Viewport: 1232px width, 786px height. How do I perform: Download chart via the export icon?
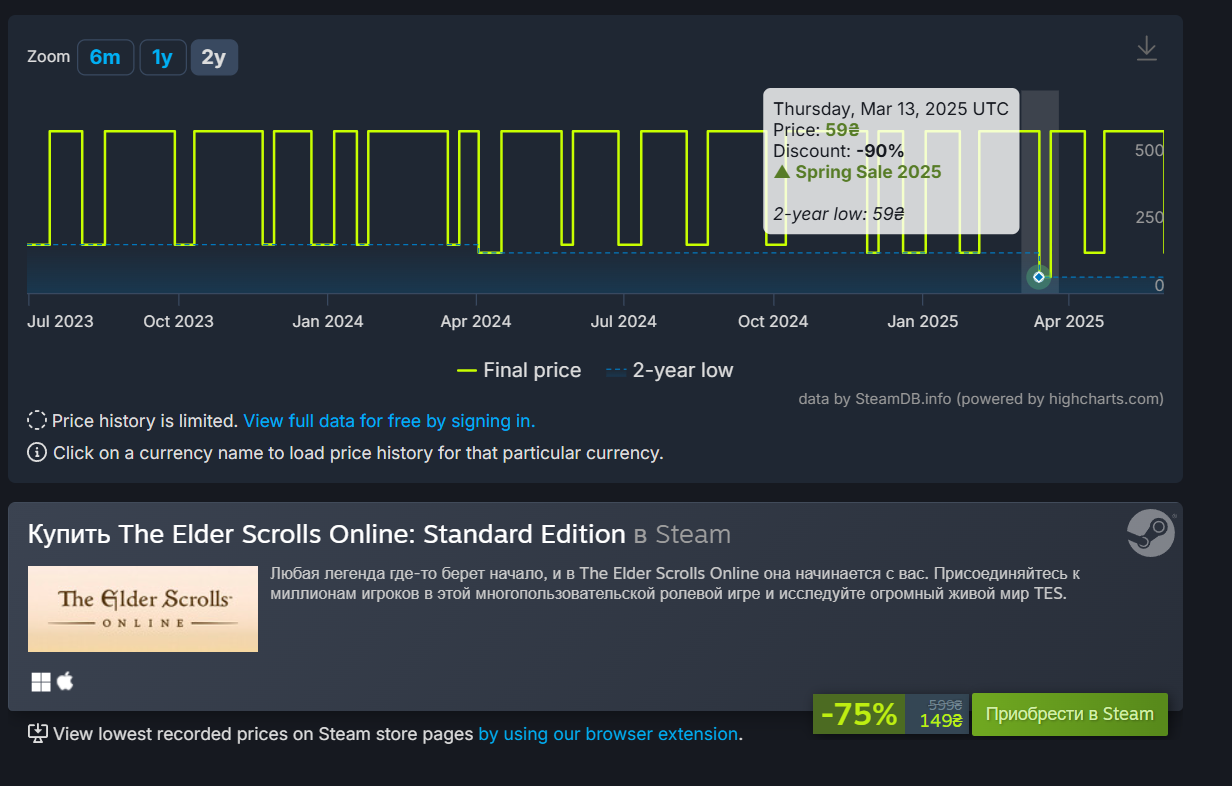(x=1146, y=49)
